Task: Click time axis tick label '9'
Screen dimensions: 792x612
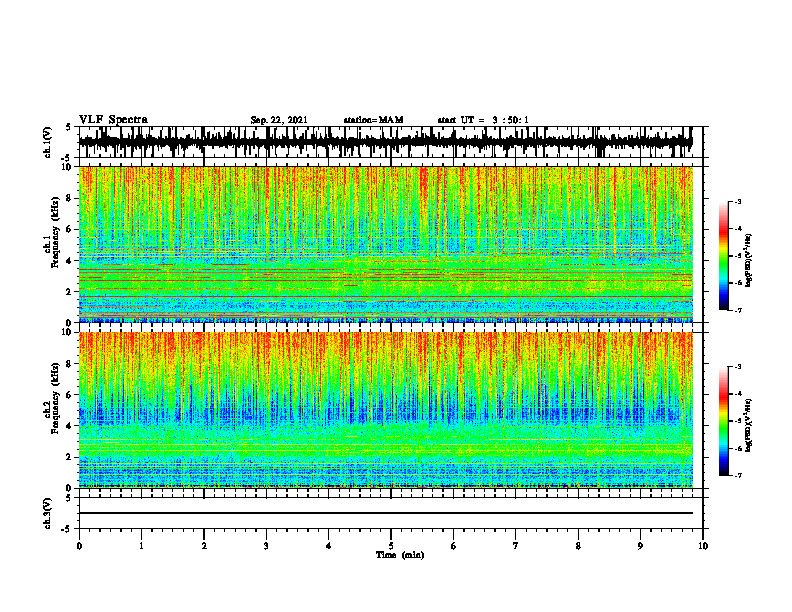Action: point(640,546)
